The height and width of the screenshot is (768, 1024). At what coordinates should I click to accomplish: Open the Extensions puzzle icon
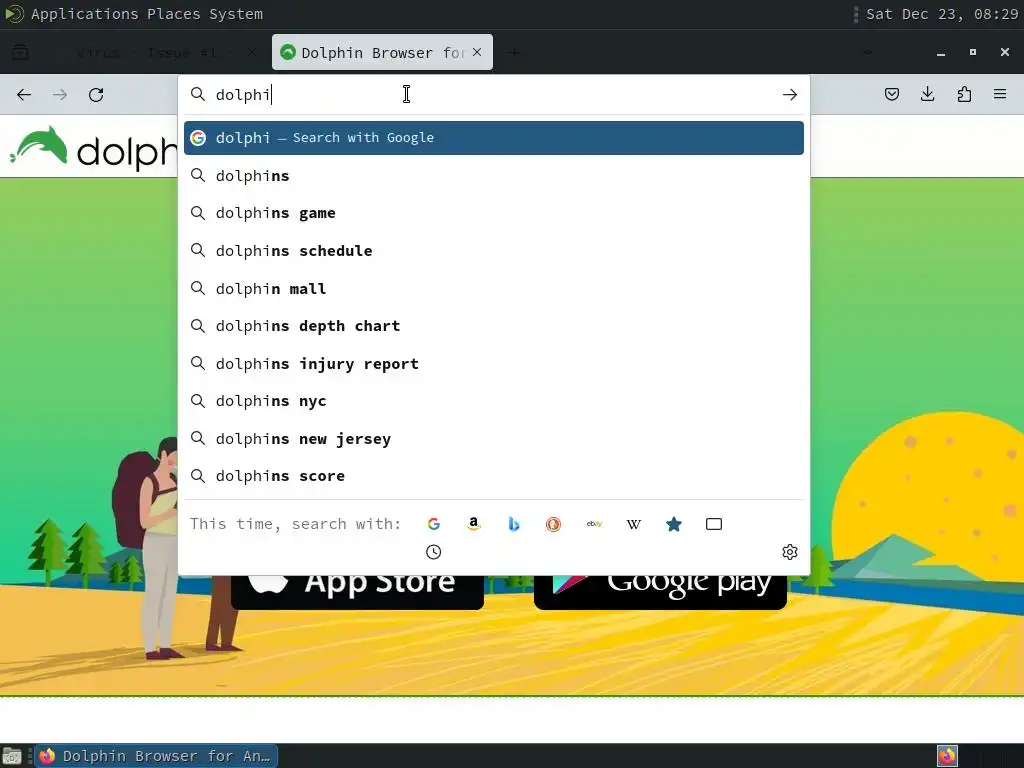pos(964,95)
